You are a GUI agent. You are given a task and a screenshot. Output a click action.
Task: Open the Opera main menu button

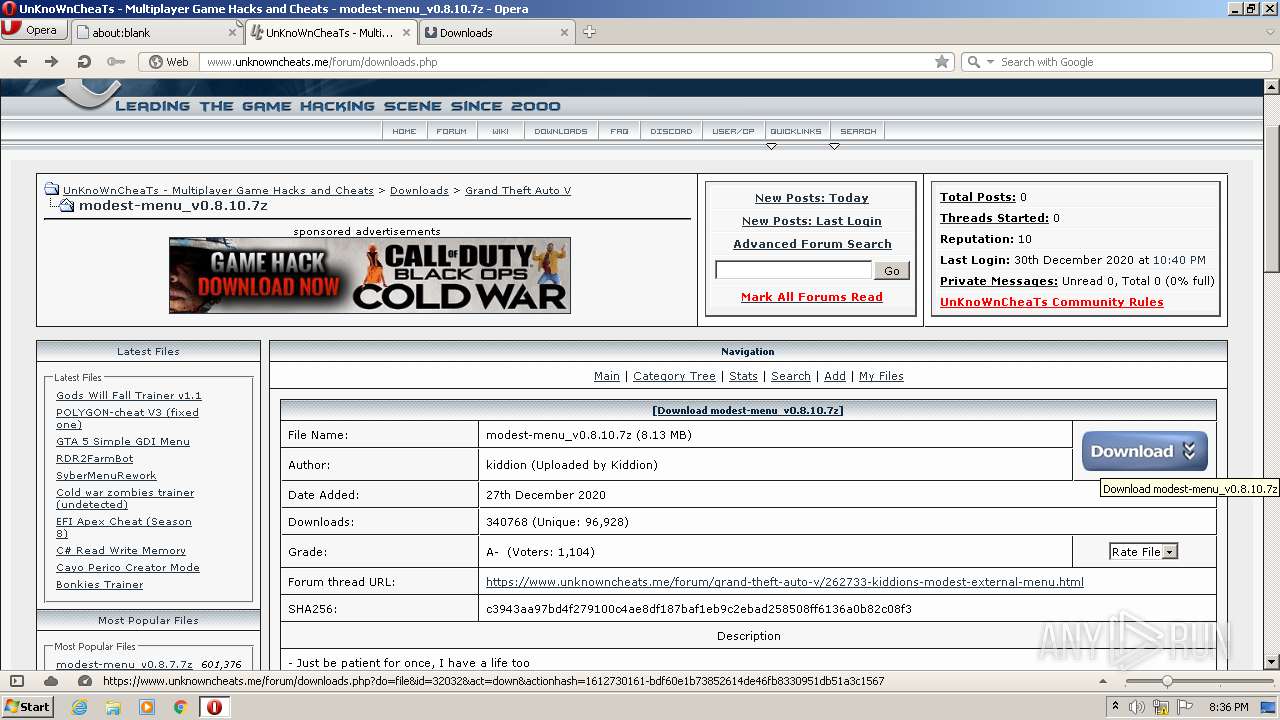[x=35, y=30]
